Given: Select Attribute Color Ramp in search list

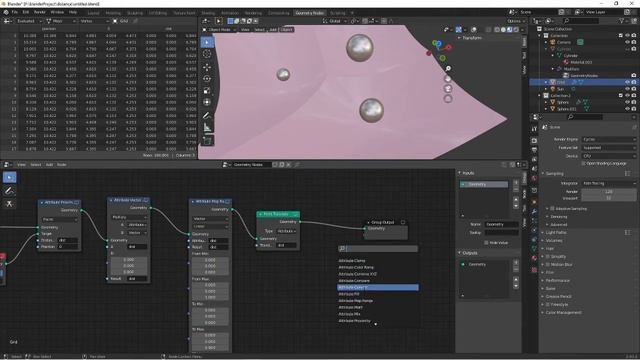Looking at the screenshot, I should 356,267.
